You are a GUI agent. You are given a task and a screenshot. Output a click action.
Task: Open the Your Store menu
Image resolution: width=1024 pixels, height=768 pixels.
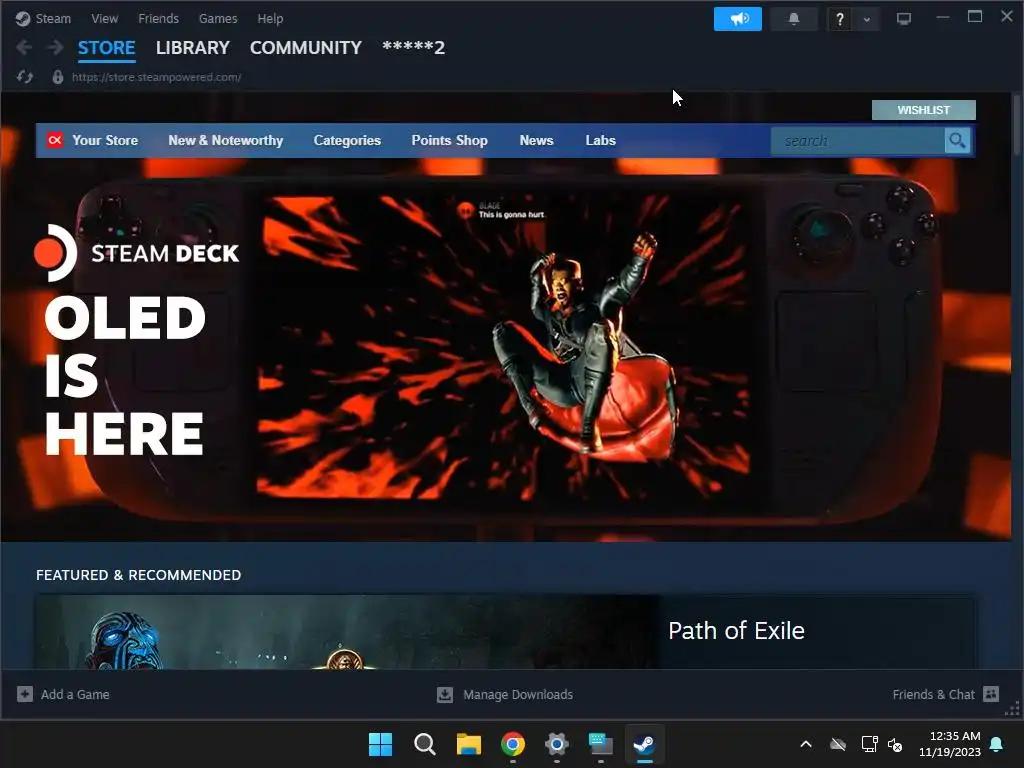click(105, 140)
